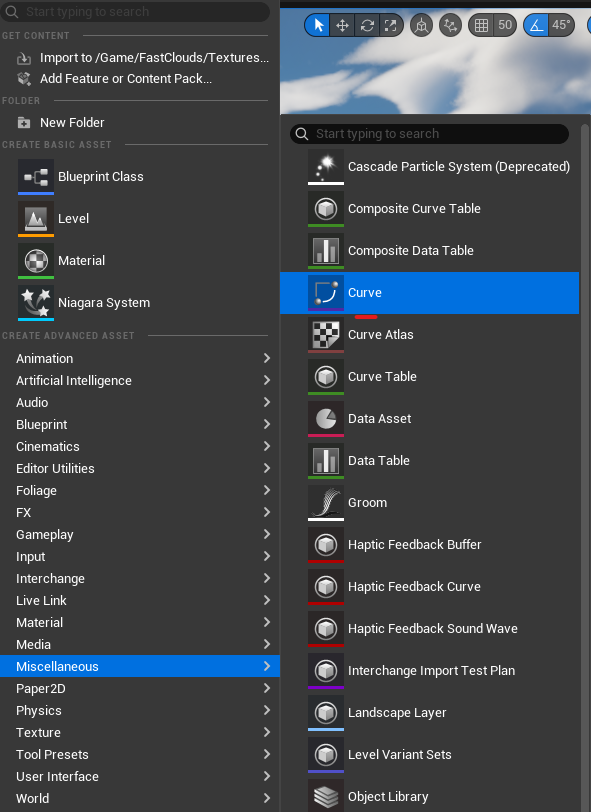Image resolution: width=591 pixels, height=812 pixels.
Task: Activate the translate move tool icon
Action: click(342, 25)
